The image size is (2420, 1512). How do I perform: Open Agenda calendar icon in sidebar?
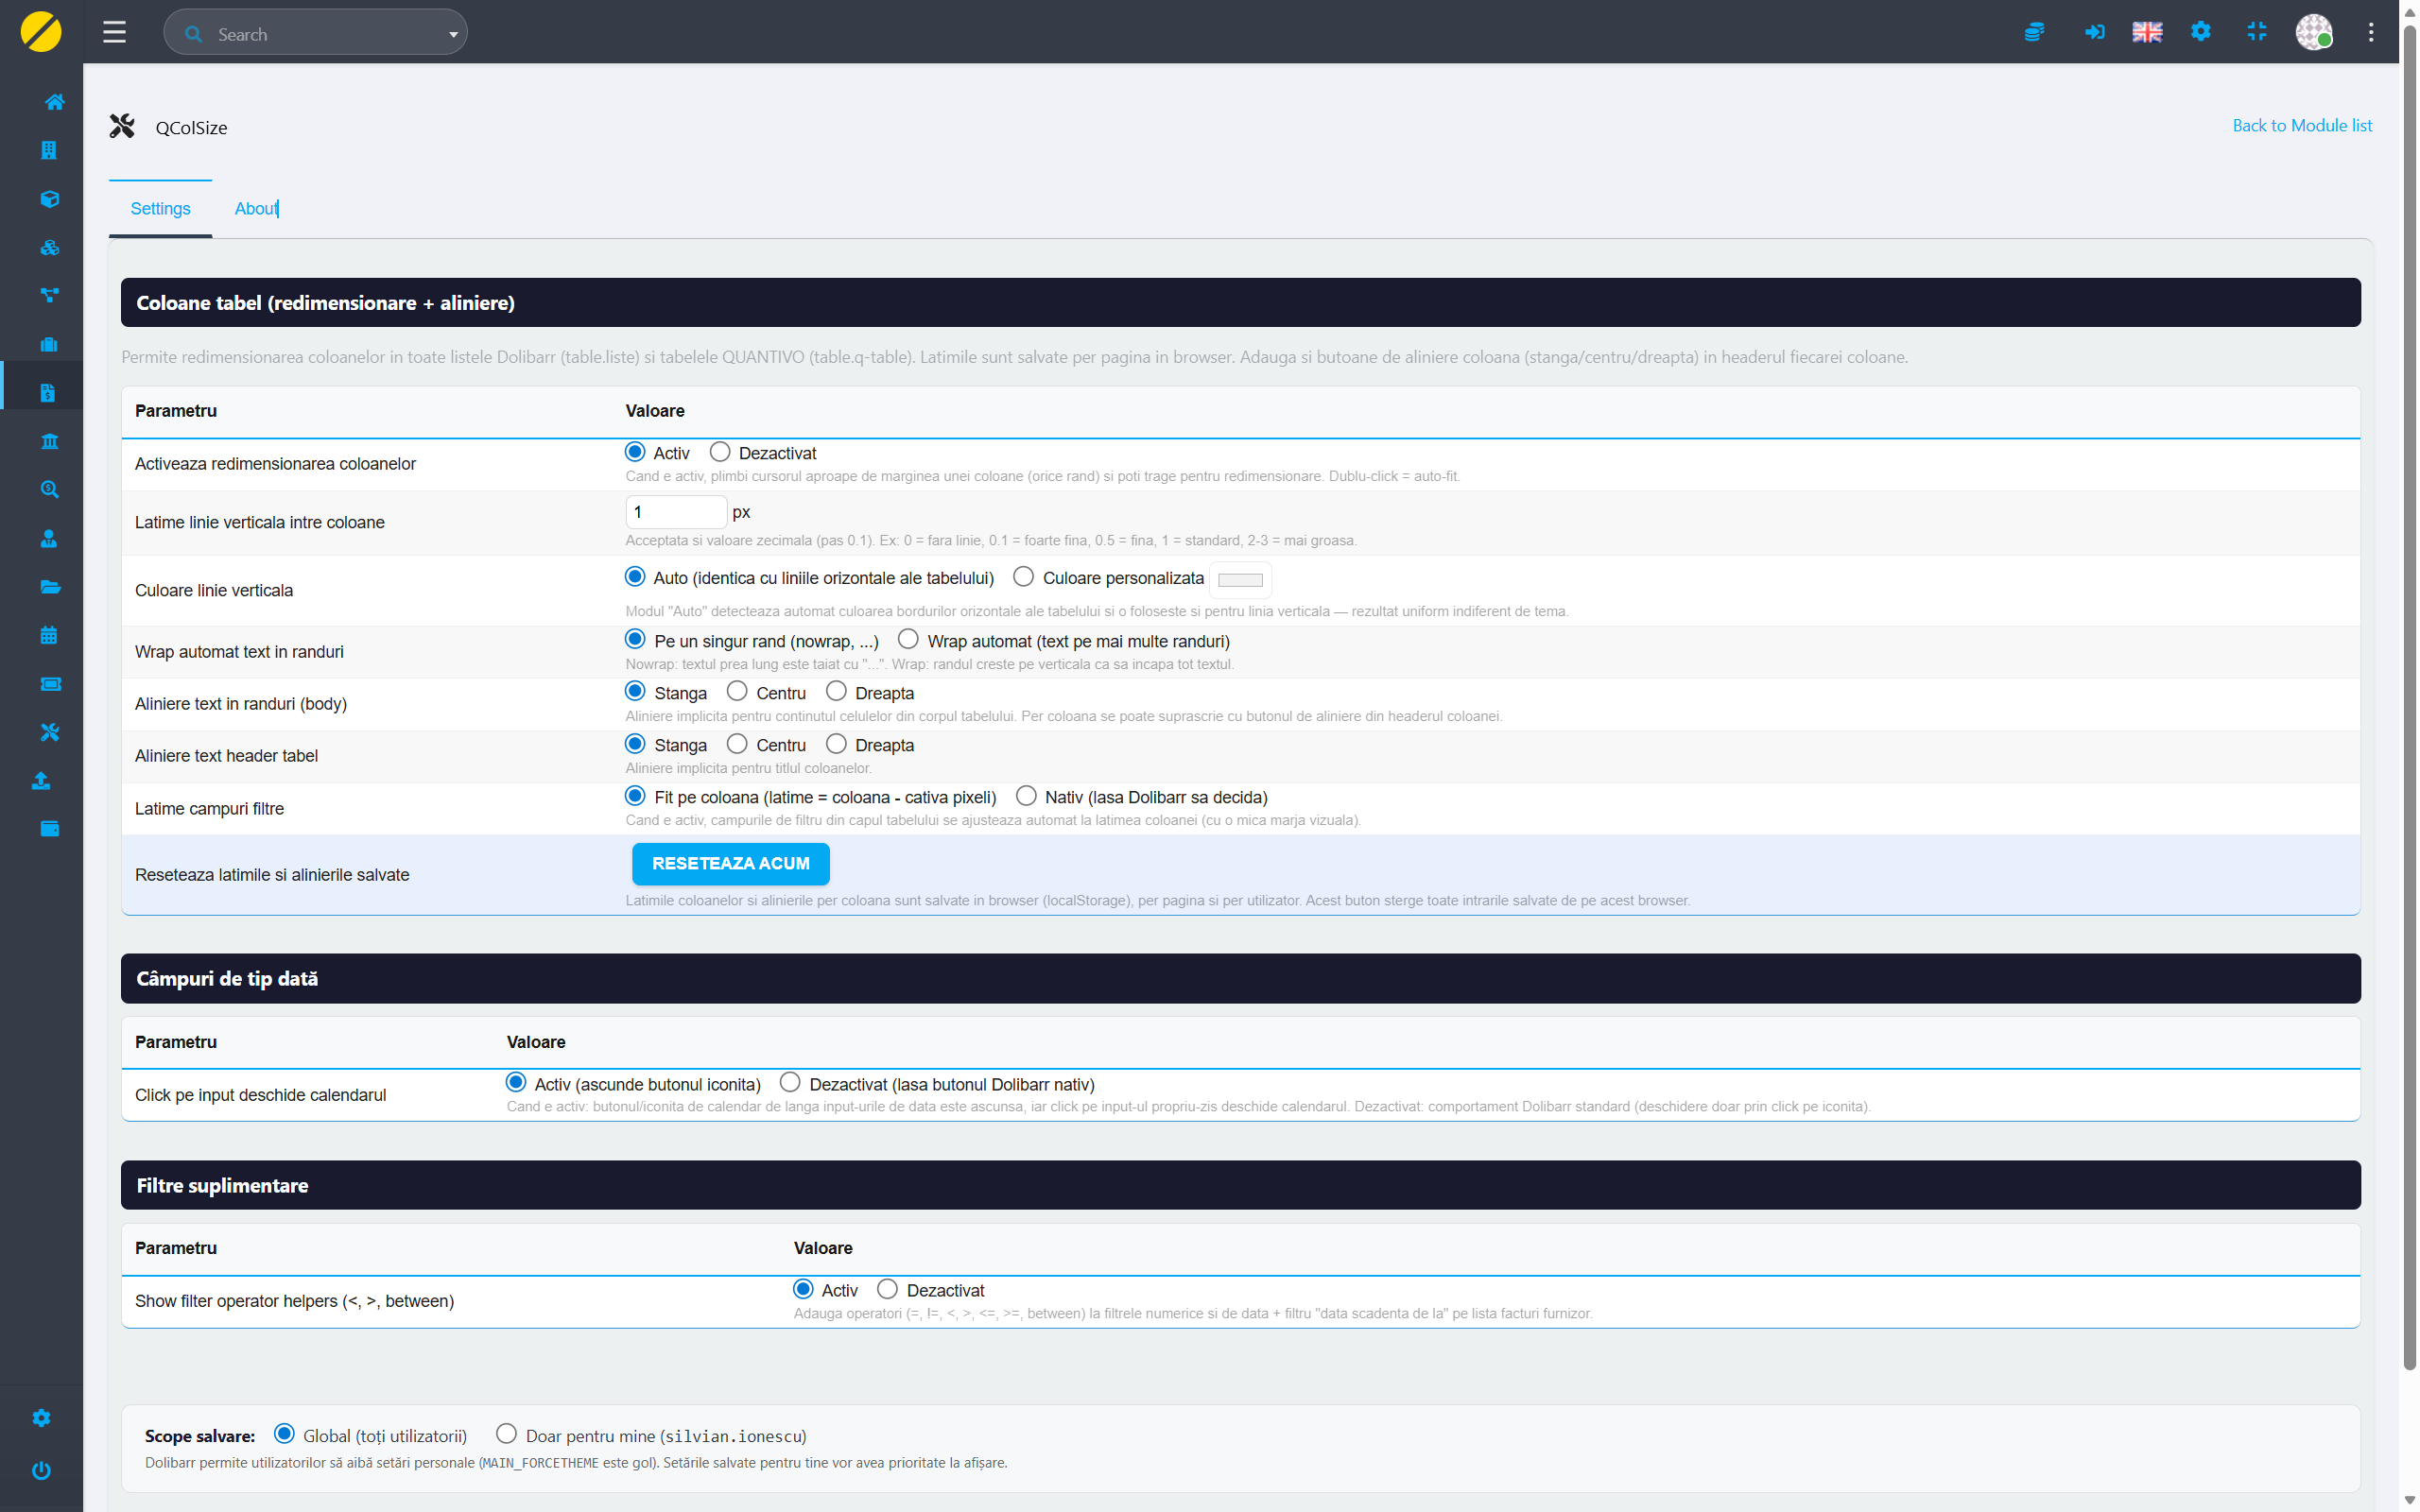49,635
